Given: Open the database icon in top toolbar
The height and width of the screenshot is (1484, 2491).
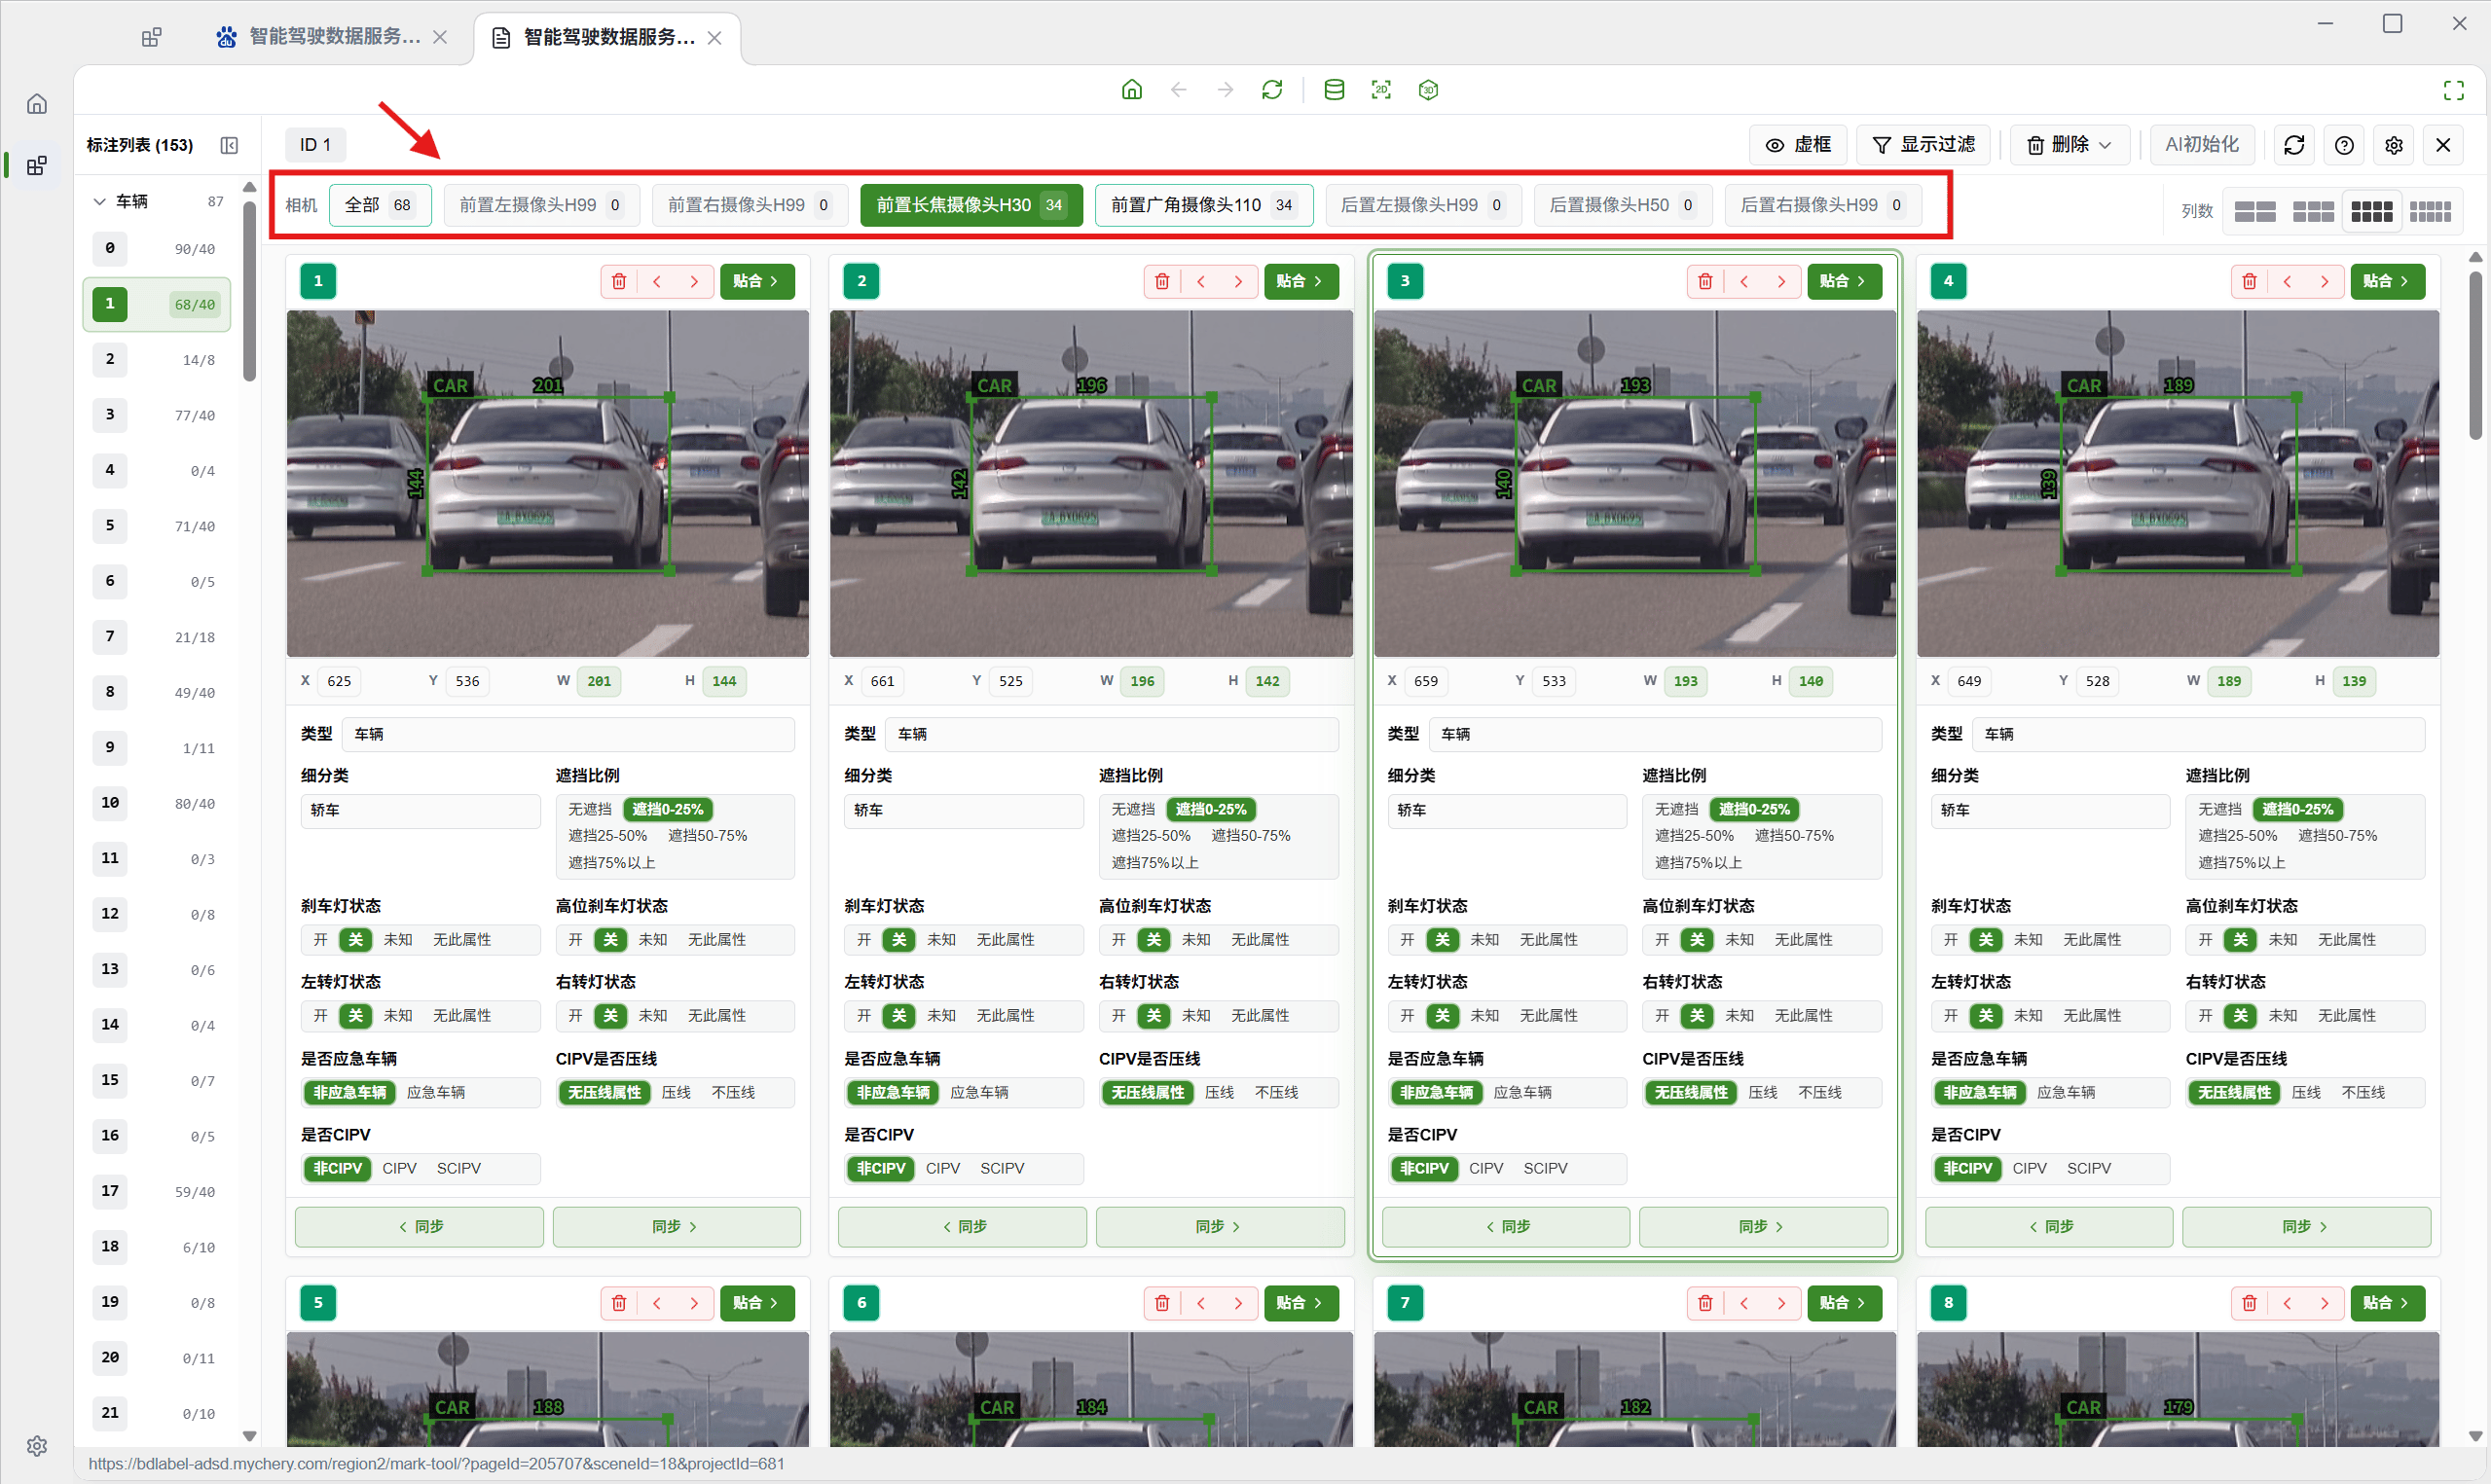Looking at the screenshot, I should coord(1334,90).
